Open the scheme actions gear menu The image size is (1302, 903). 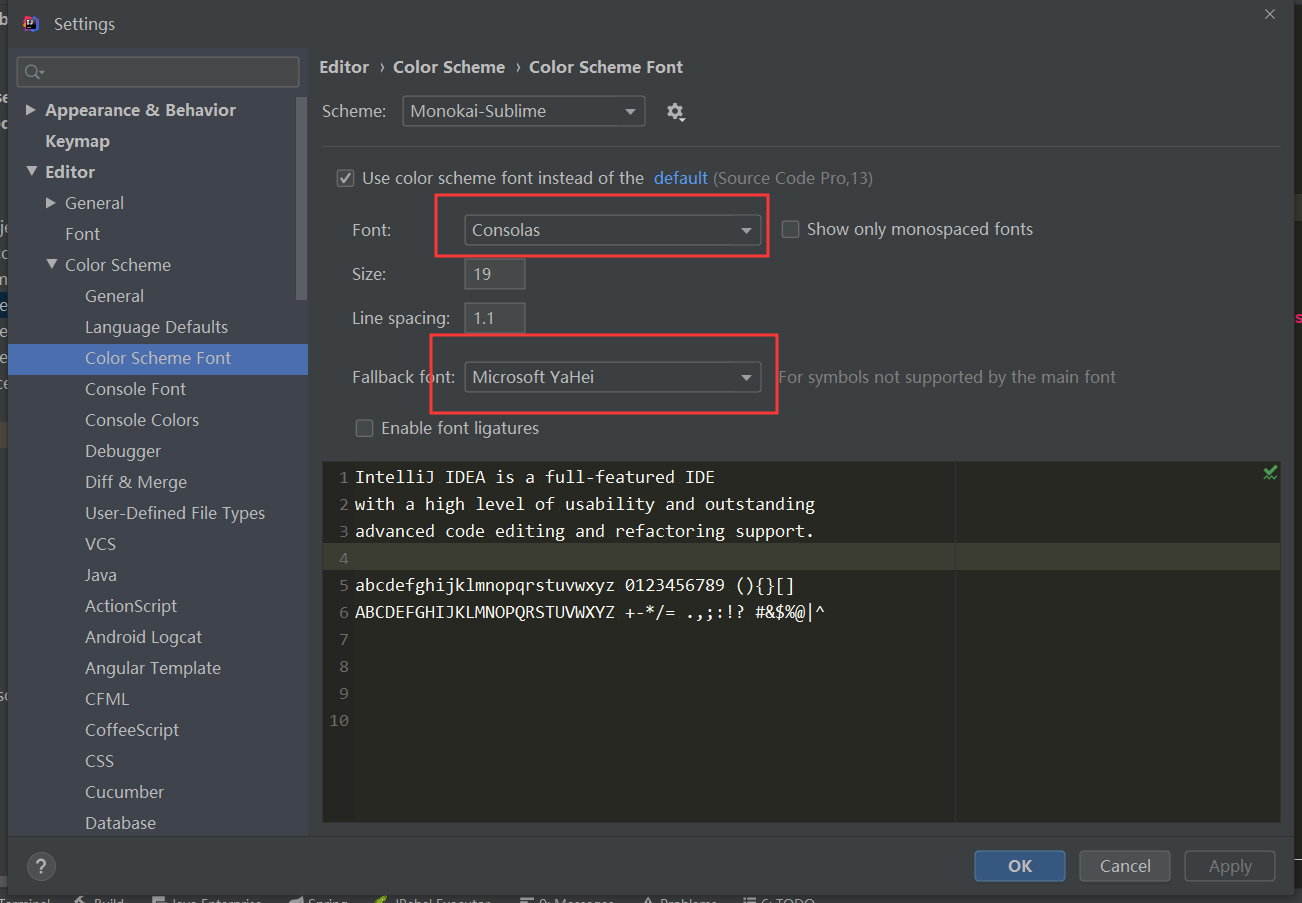click(x=676, y=112)
